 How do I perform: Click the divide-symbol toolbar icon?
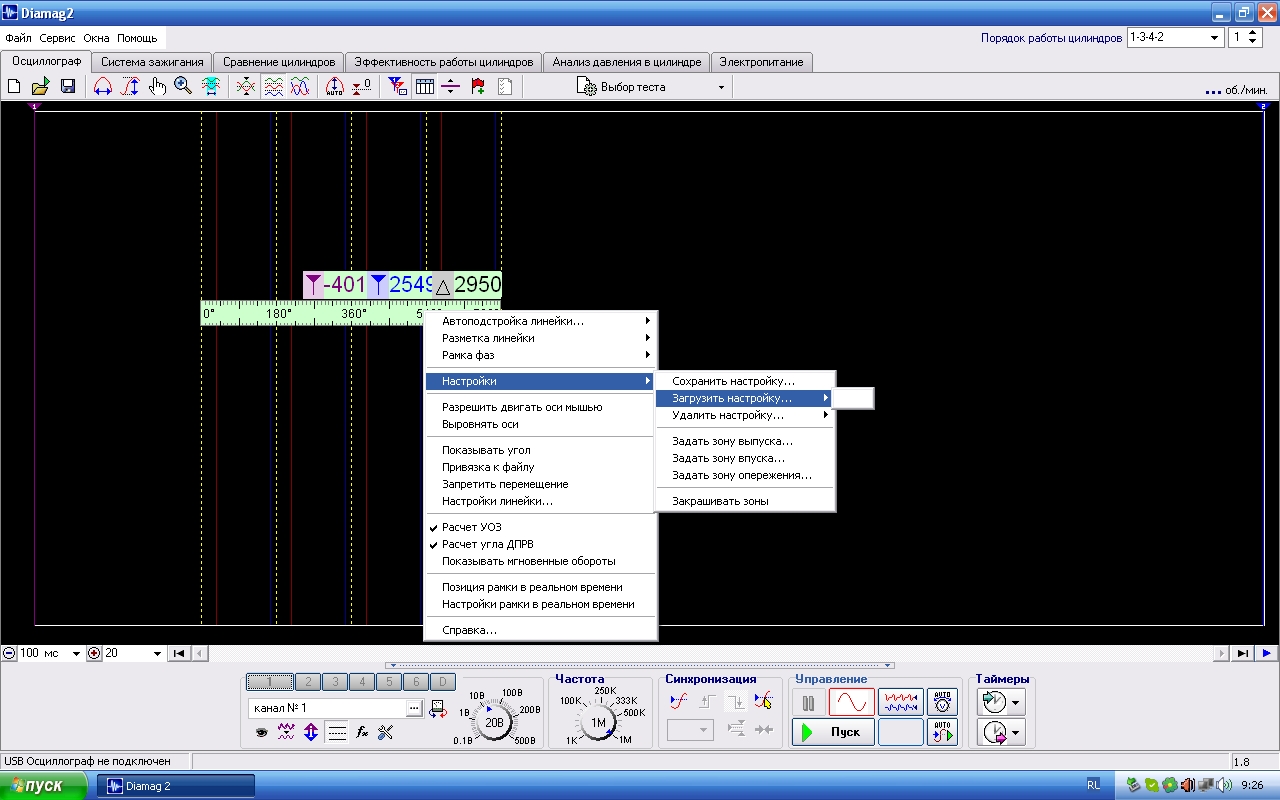tap(451, 87)
